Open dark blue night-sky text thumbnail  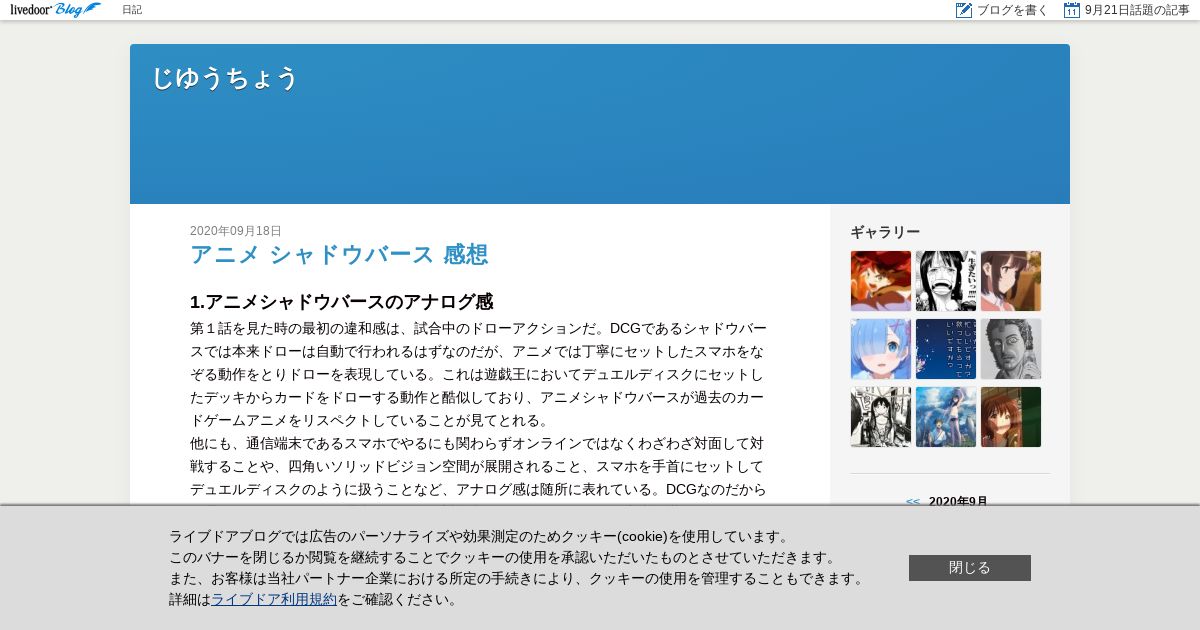coord(946,349)
